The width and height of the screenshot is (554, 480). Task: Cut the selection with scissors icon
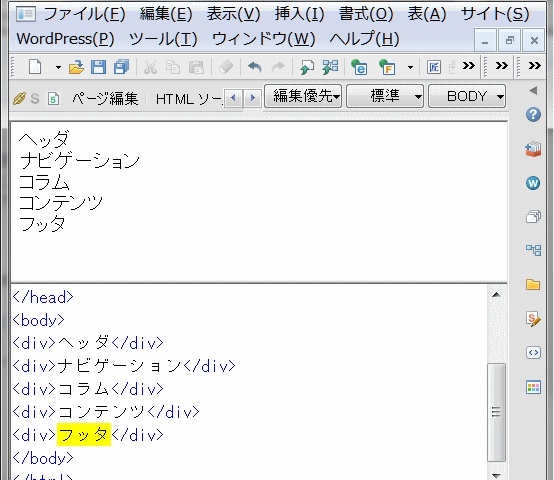click(150, 67)
